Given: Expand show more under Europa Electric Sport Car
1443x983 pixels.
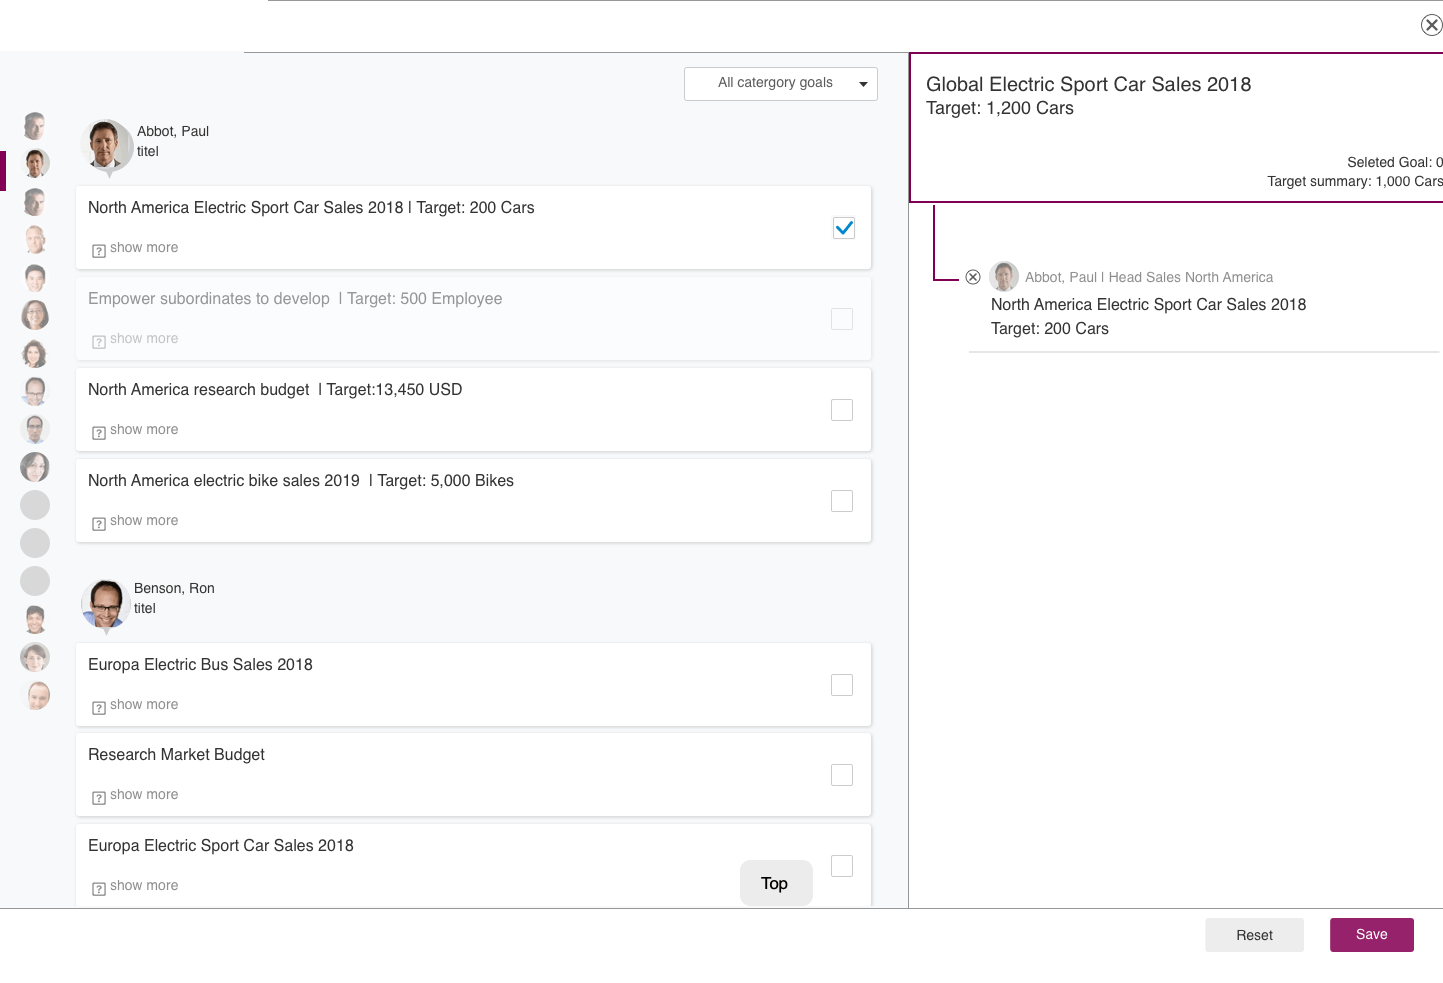Looking at the screenshot, I should pos(144,886).
